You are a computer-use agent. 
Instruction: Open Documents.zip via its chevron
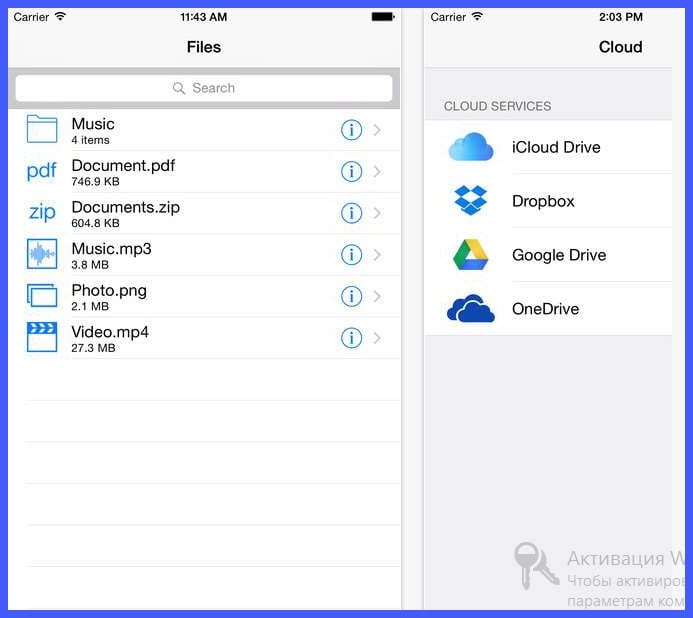click(377, 213)
